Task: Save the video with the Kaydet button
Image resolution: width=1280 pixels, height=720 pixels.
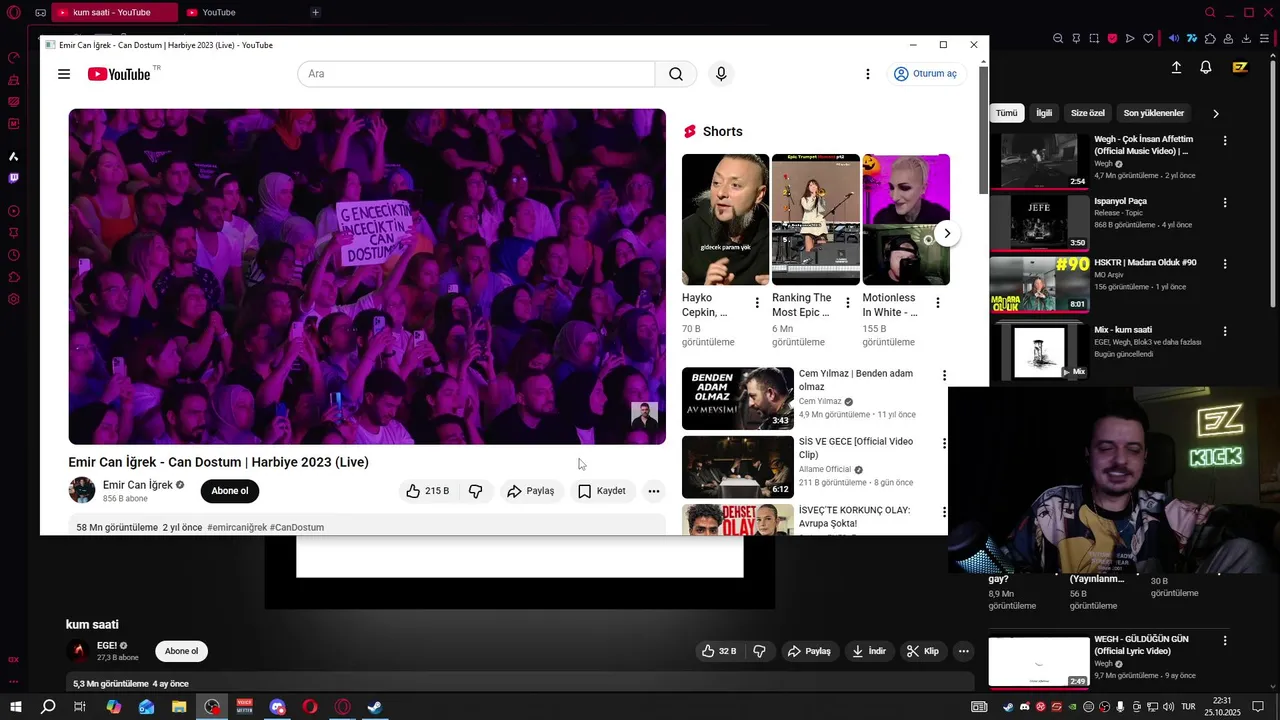Action: (602, 491)
